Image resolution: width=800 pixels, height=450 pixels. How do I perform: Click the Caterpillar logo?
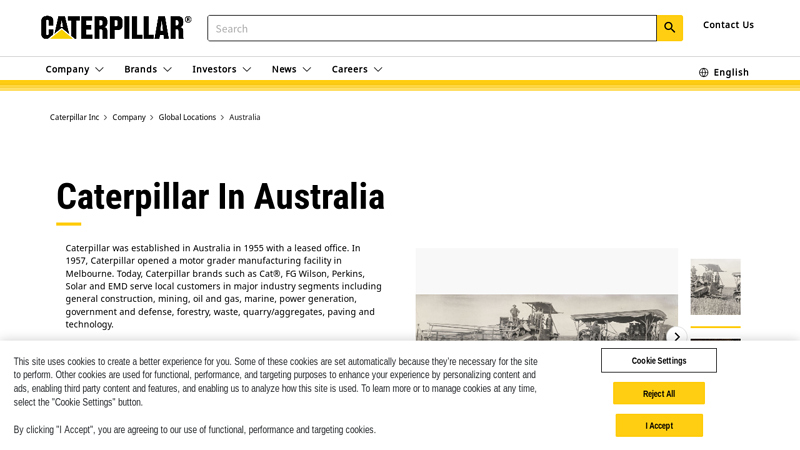point(116,28)
